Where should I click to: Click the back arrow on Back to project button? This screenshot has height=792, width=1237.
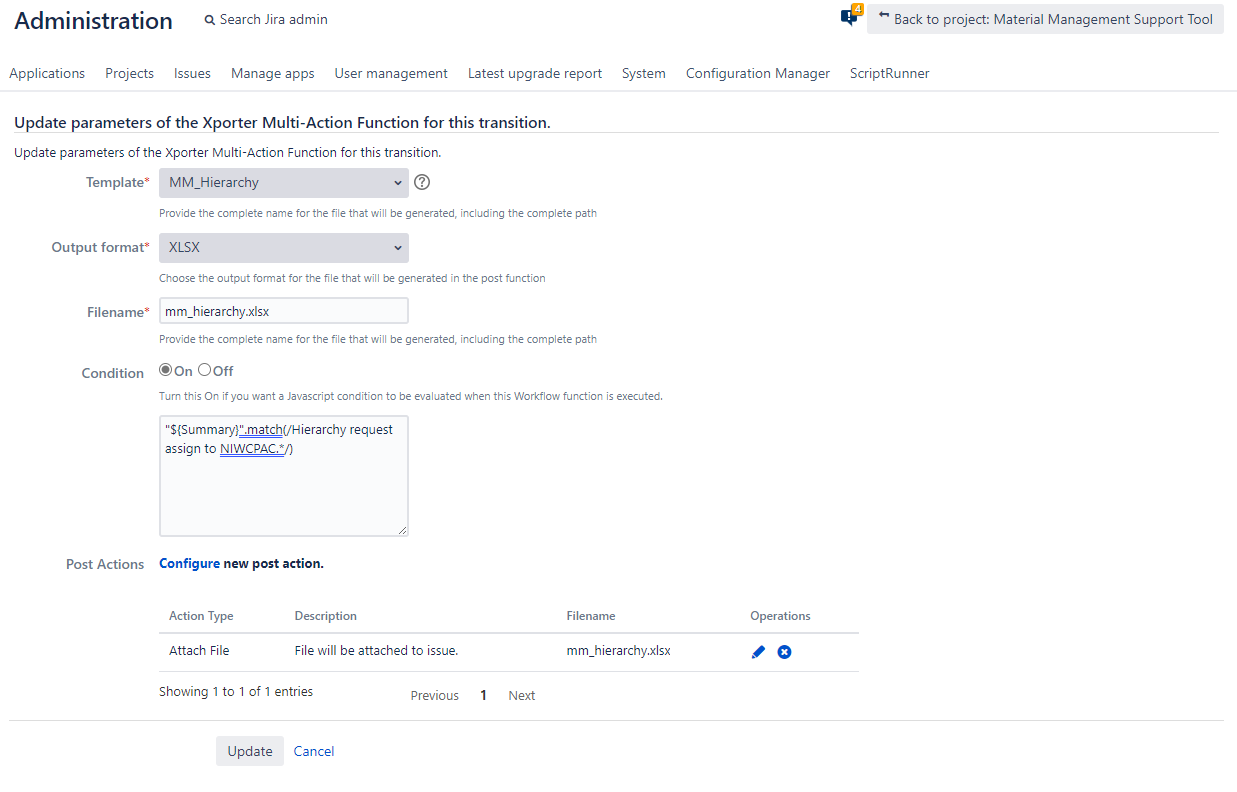point(884,17)
